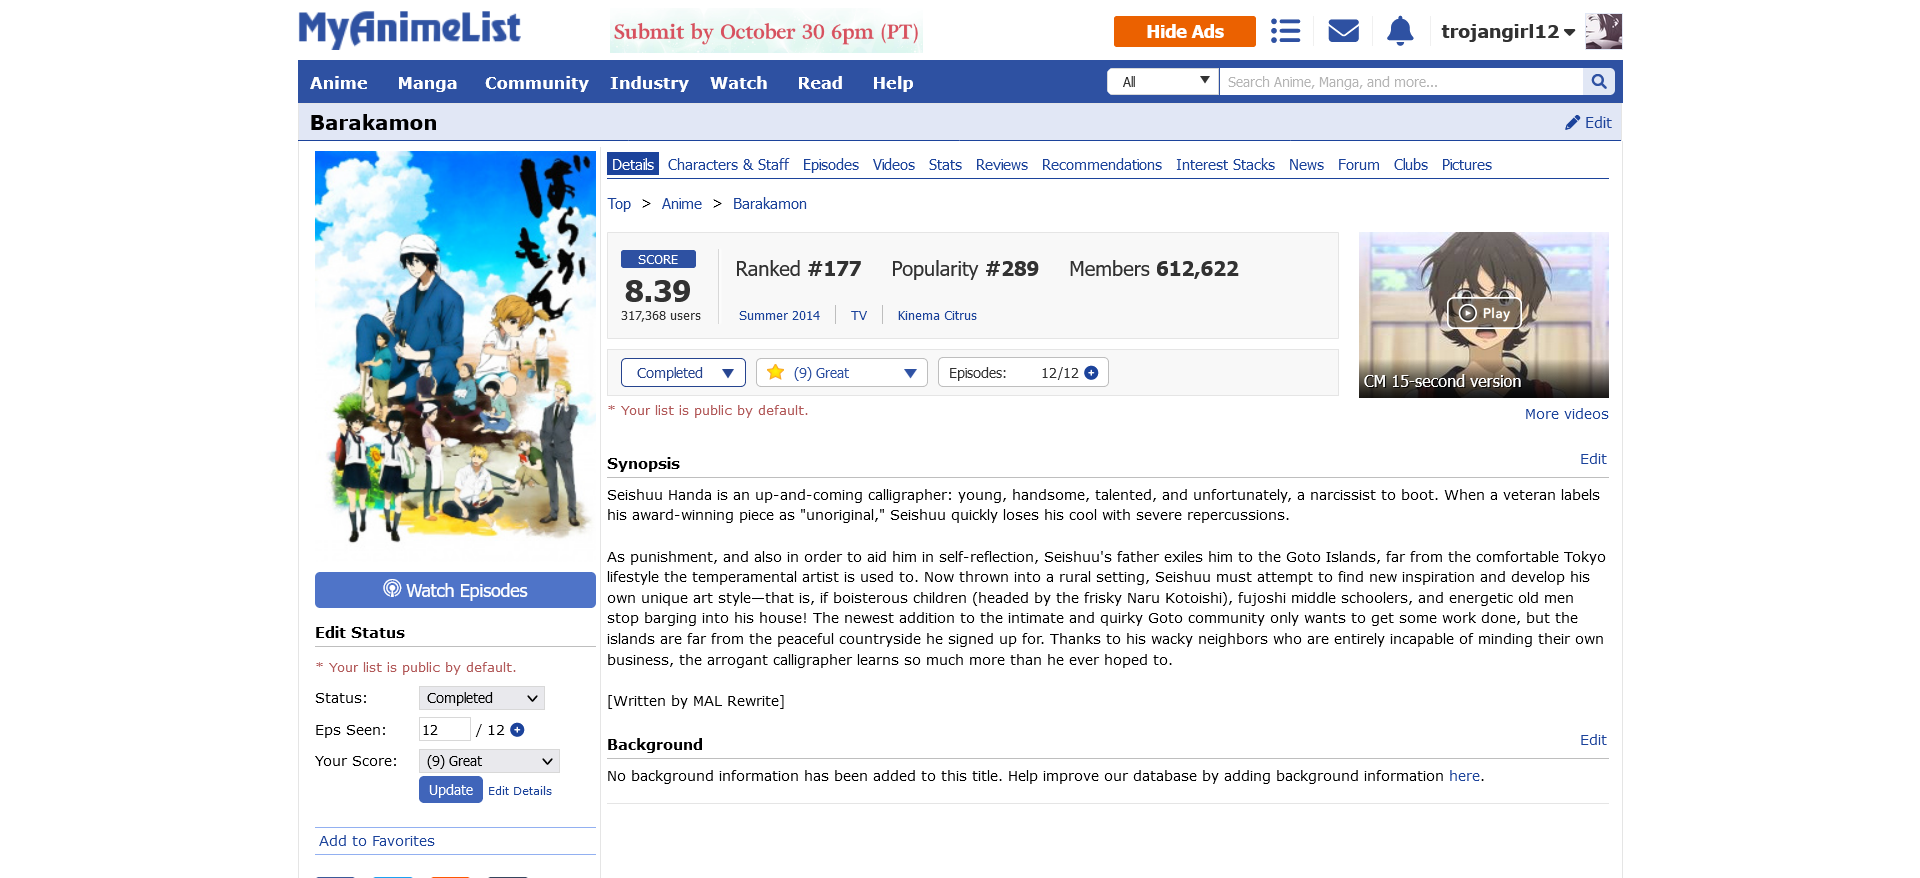Open the Read menu
Viewport: 1920px width, 878px height.
[x=820, y=83]
